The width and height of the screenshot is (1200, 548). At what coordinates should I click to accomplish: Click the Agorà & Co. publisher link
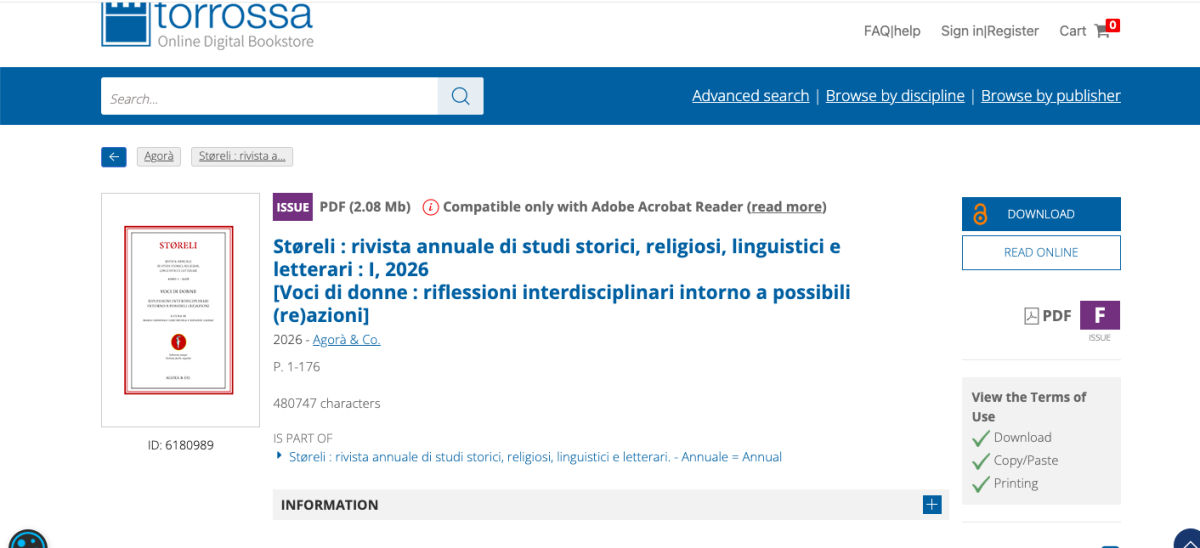click(346, 339)
